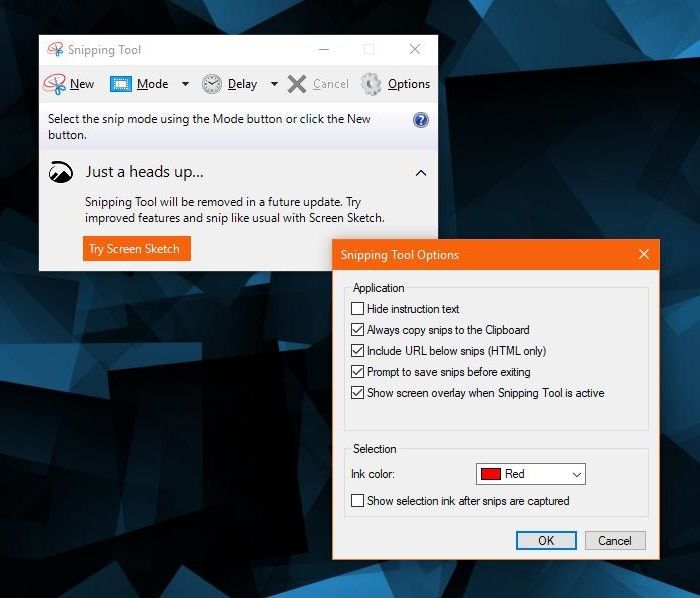700x598 pixels.
Task: Click the Options gear icon
Action: tap(371, 84)
